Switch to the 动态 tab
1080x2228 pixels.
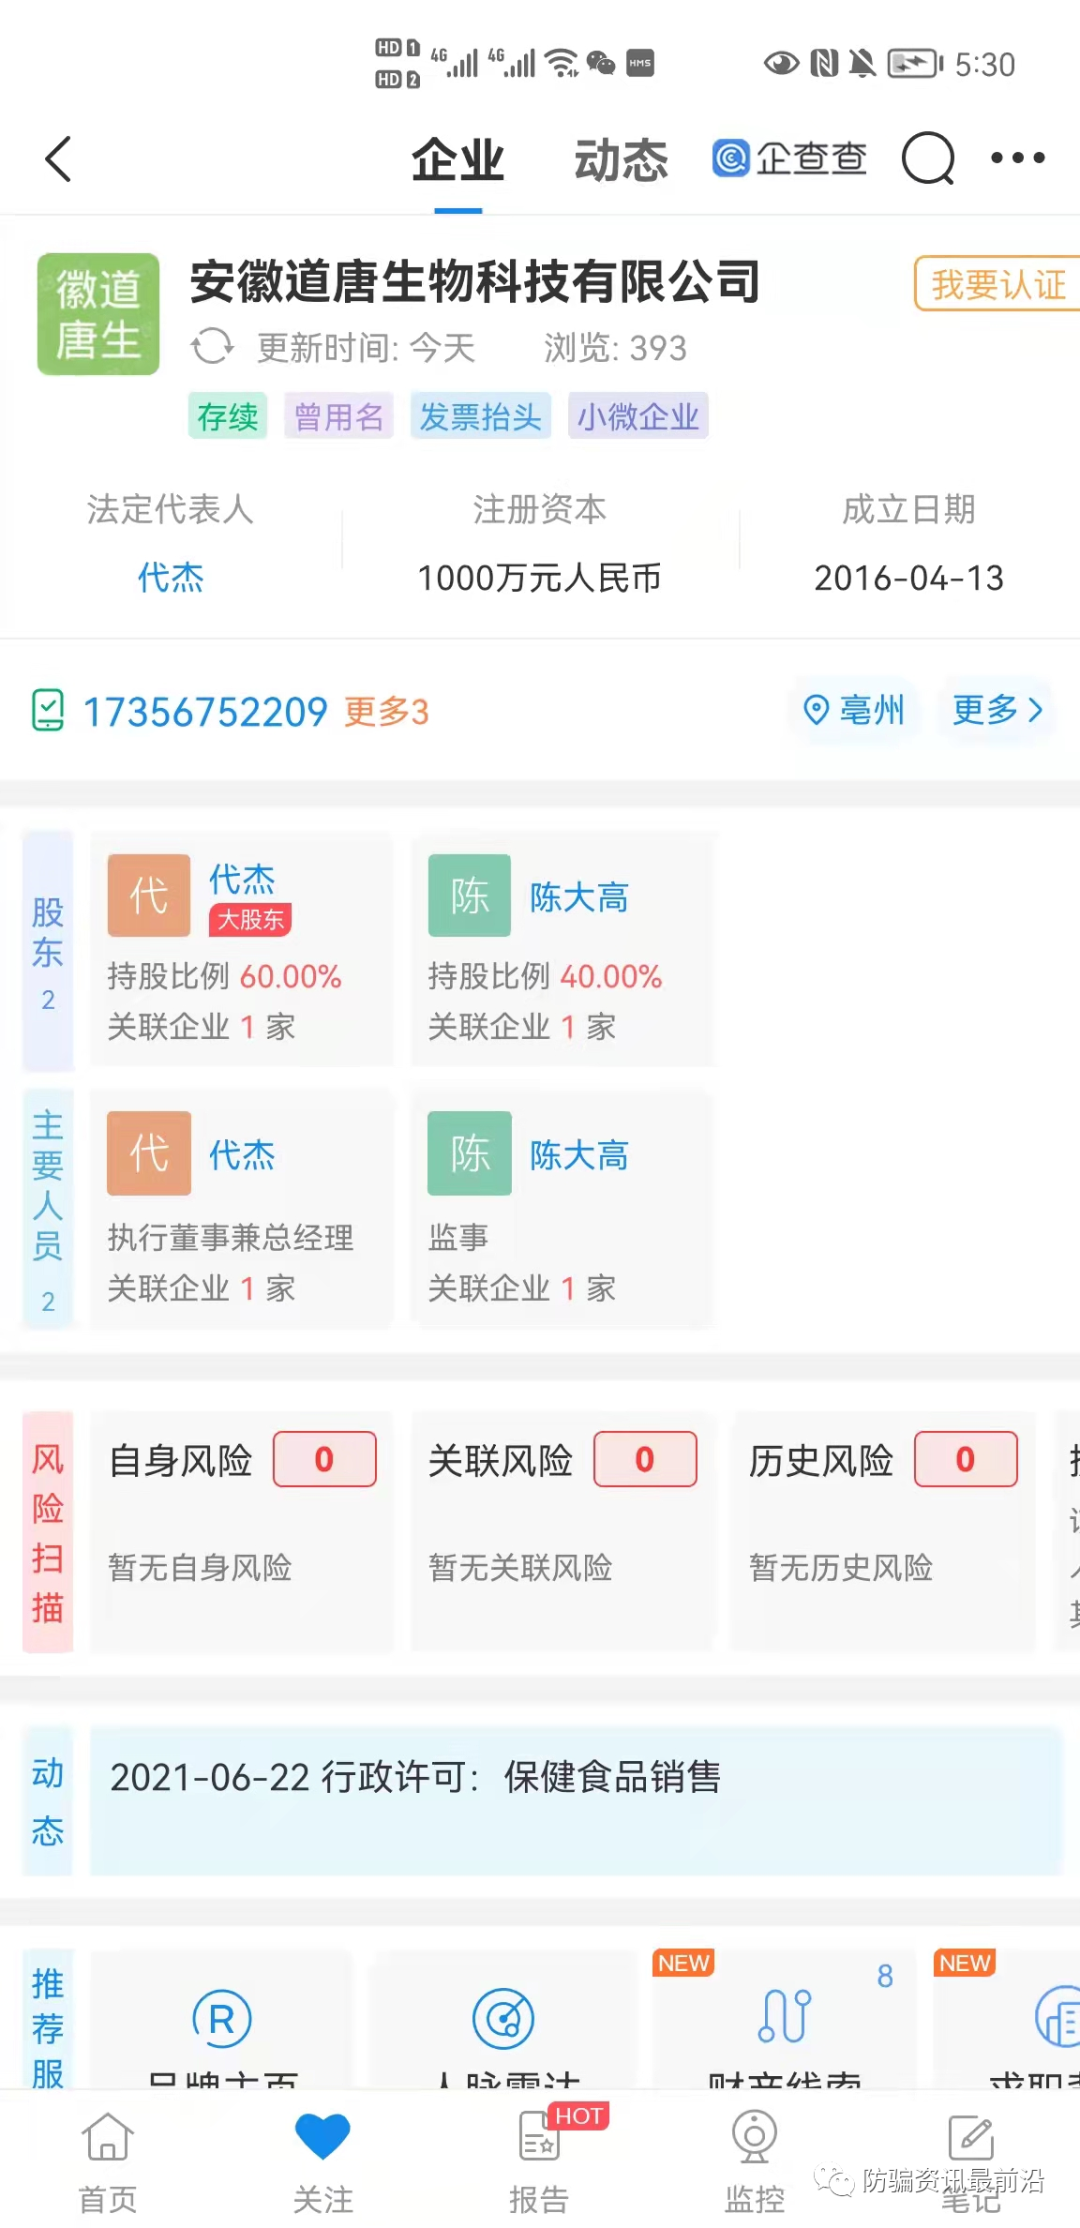(x=620, y=161)
